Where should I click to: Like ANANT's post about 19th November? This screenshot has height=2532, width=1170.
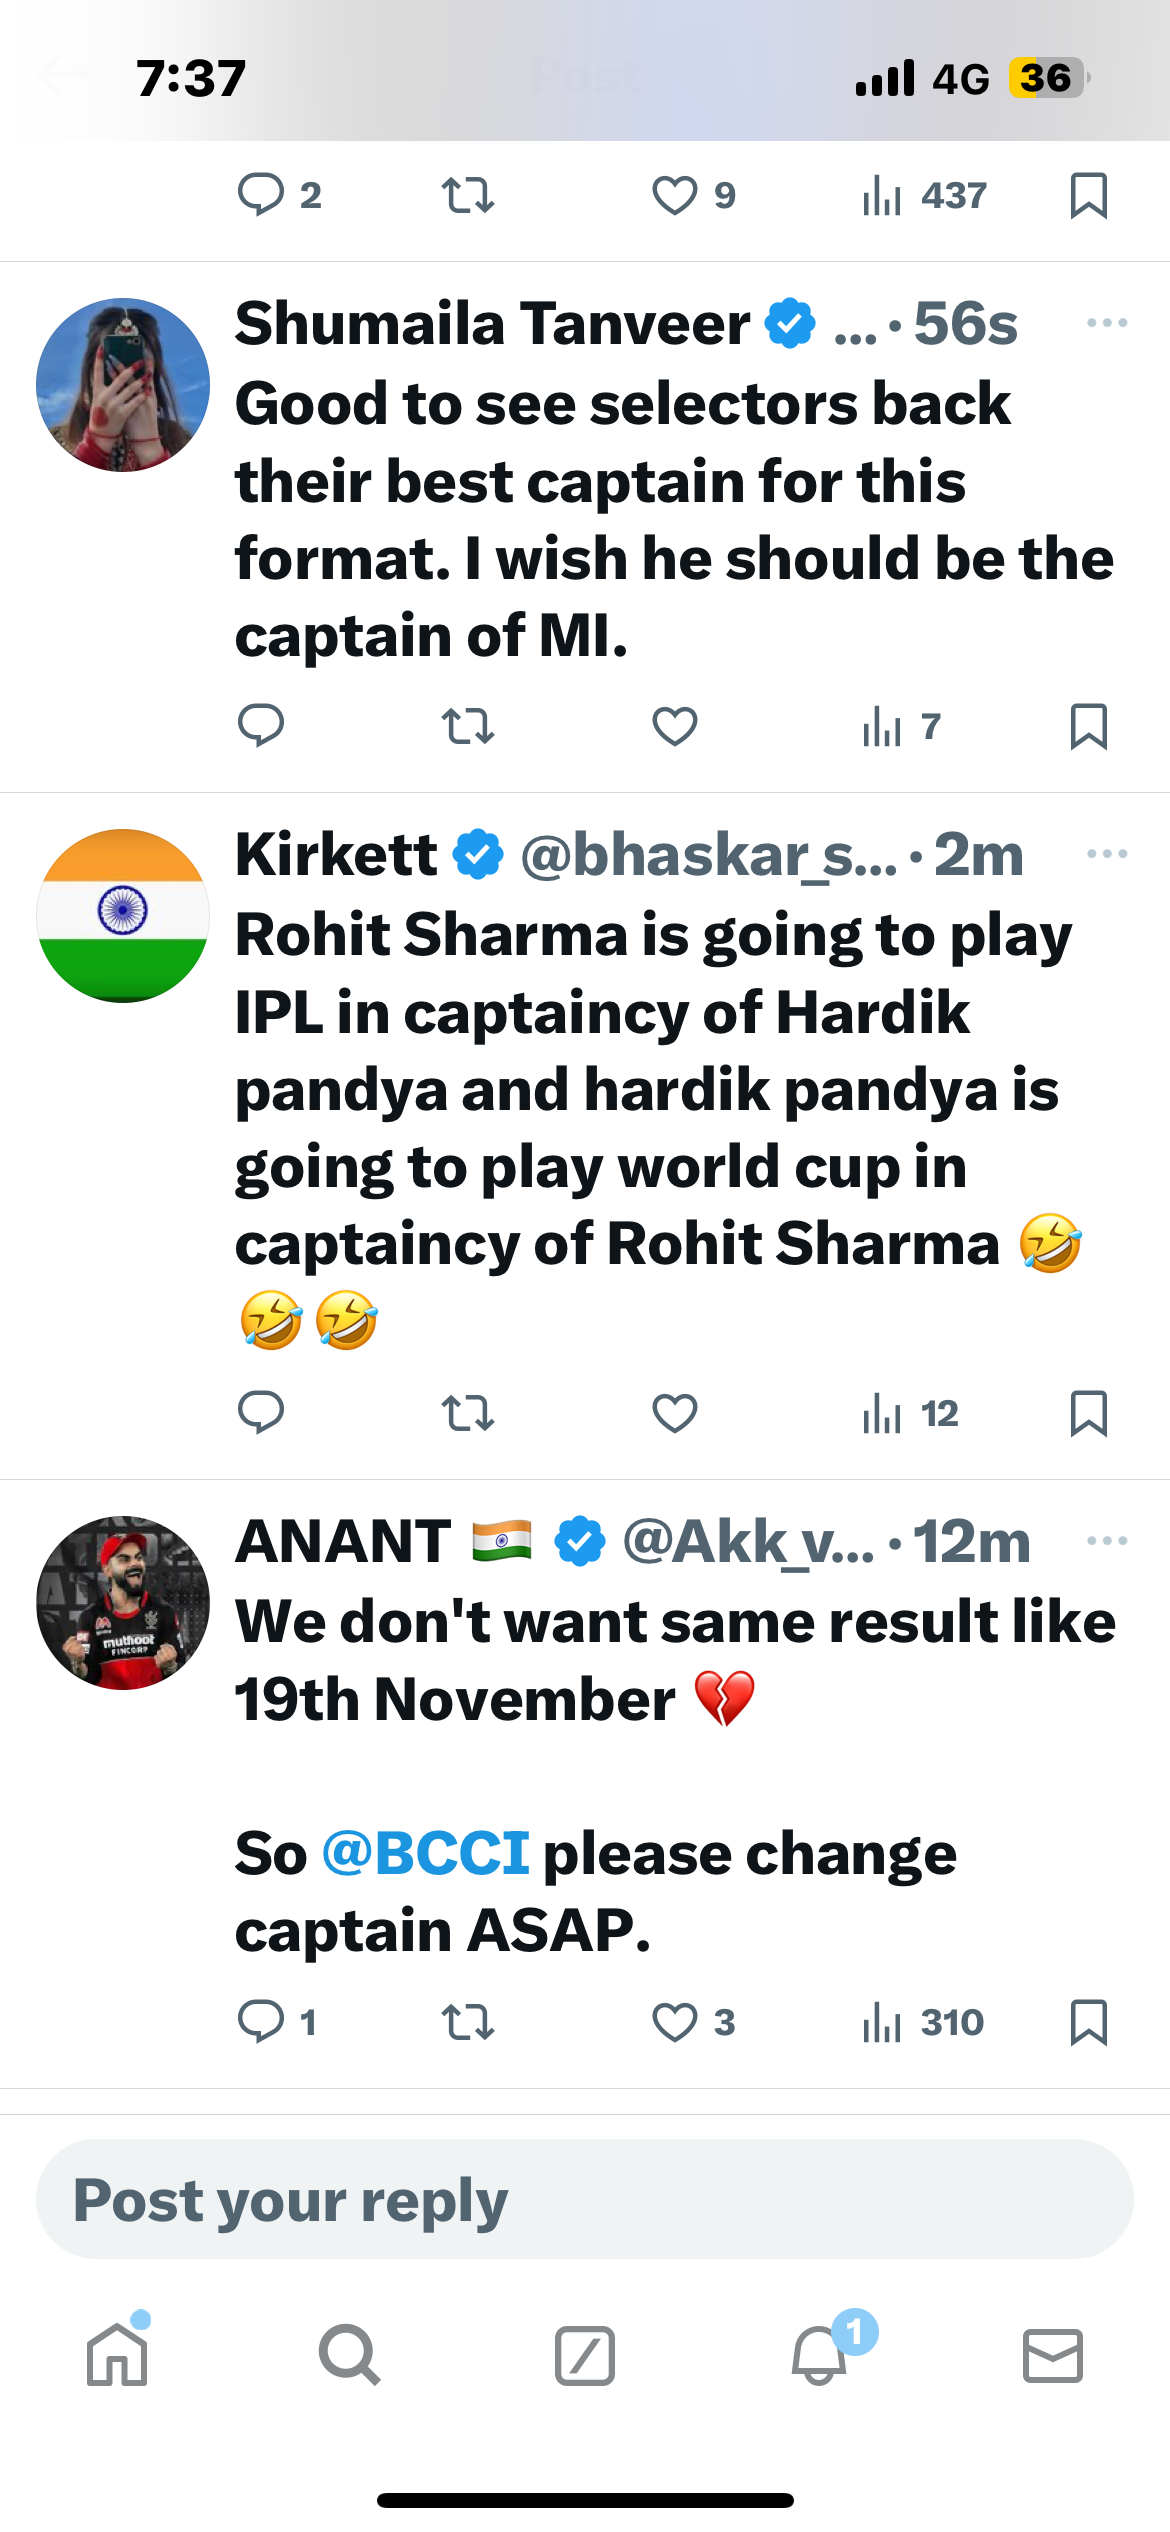[x=676, y=2023]
